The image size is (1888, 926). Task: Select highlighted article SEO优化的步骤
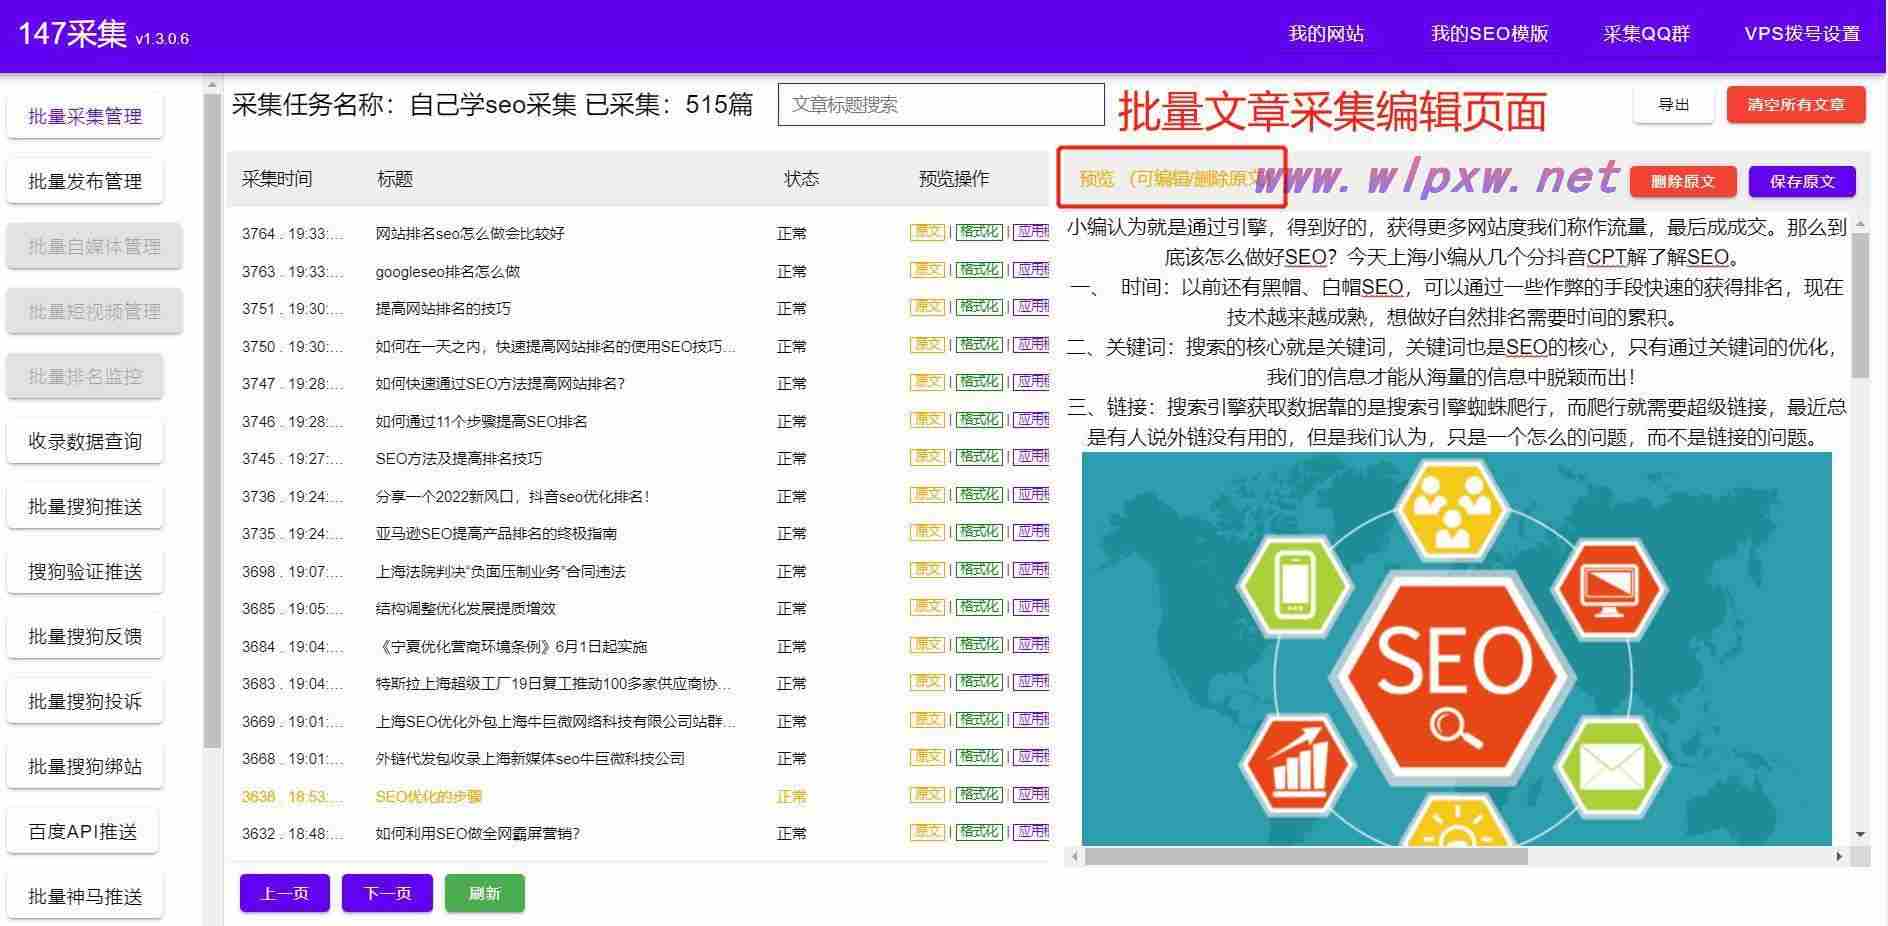point(429,796)
